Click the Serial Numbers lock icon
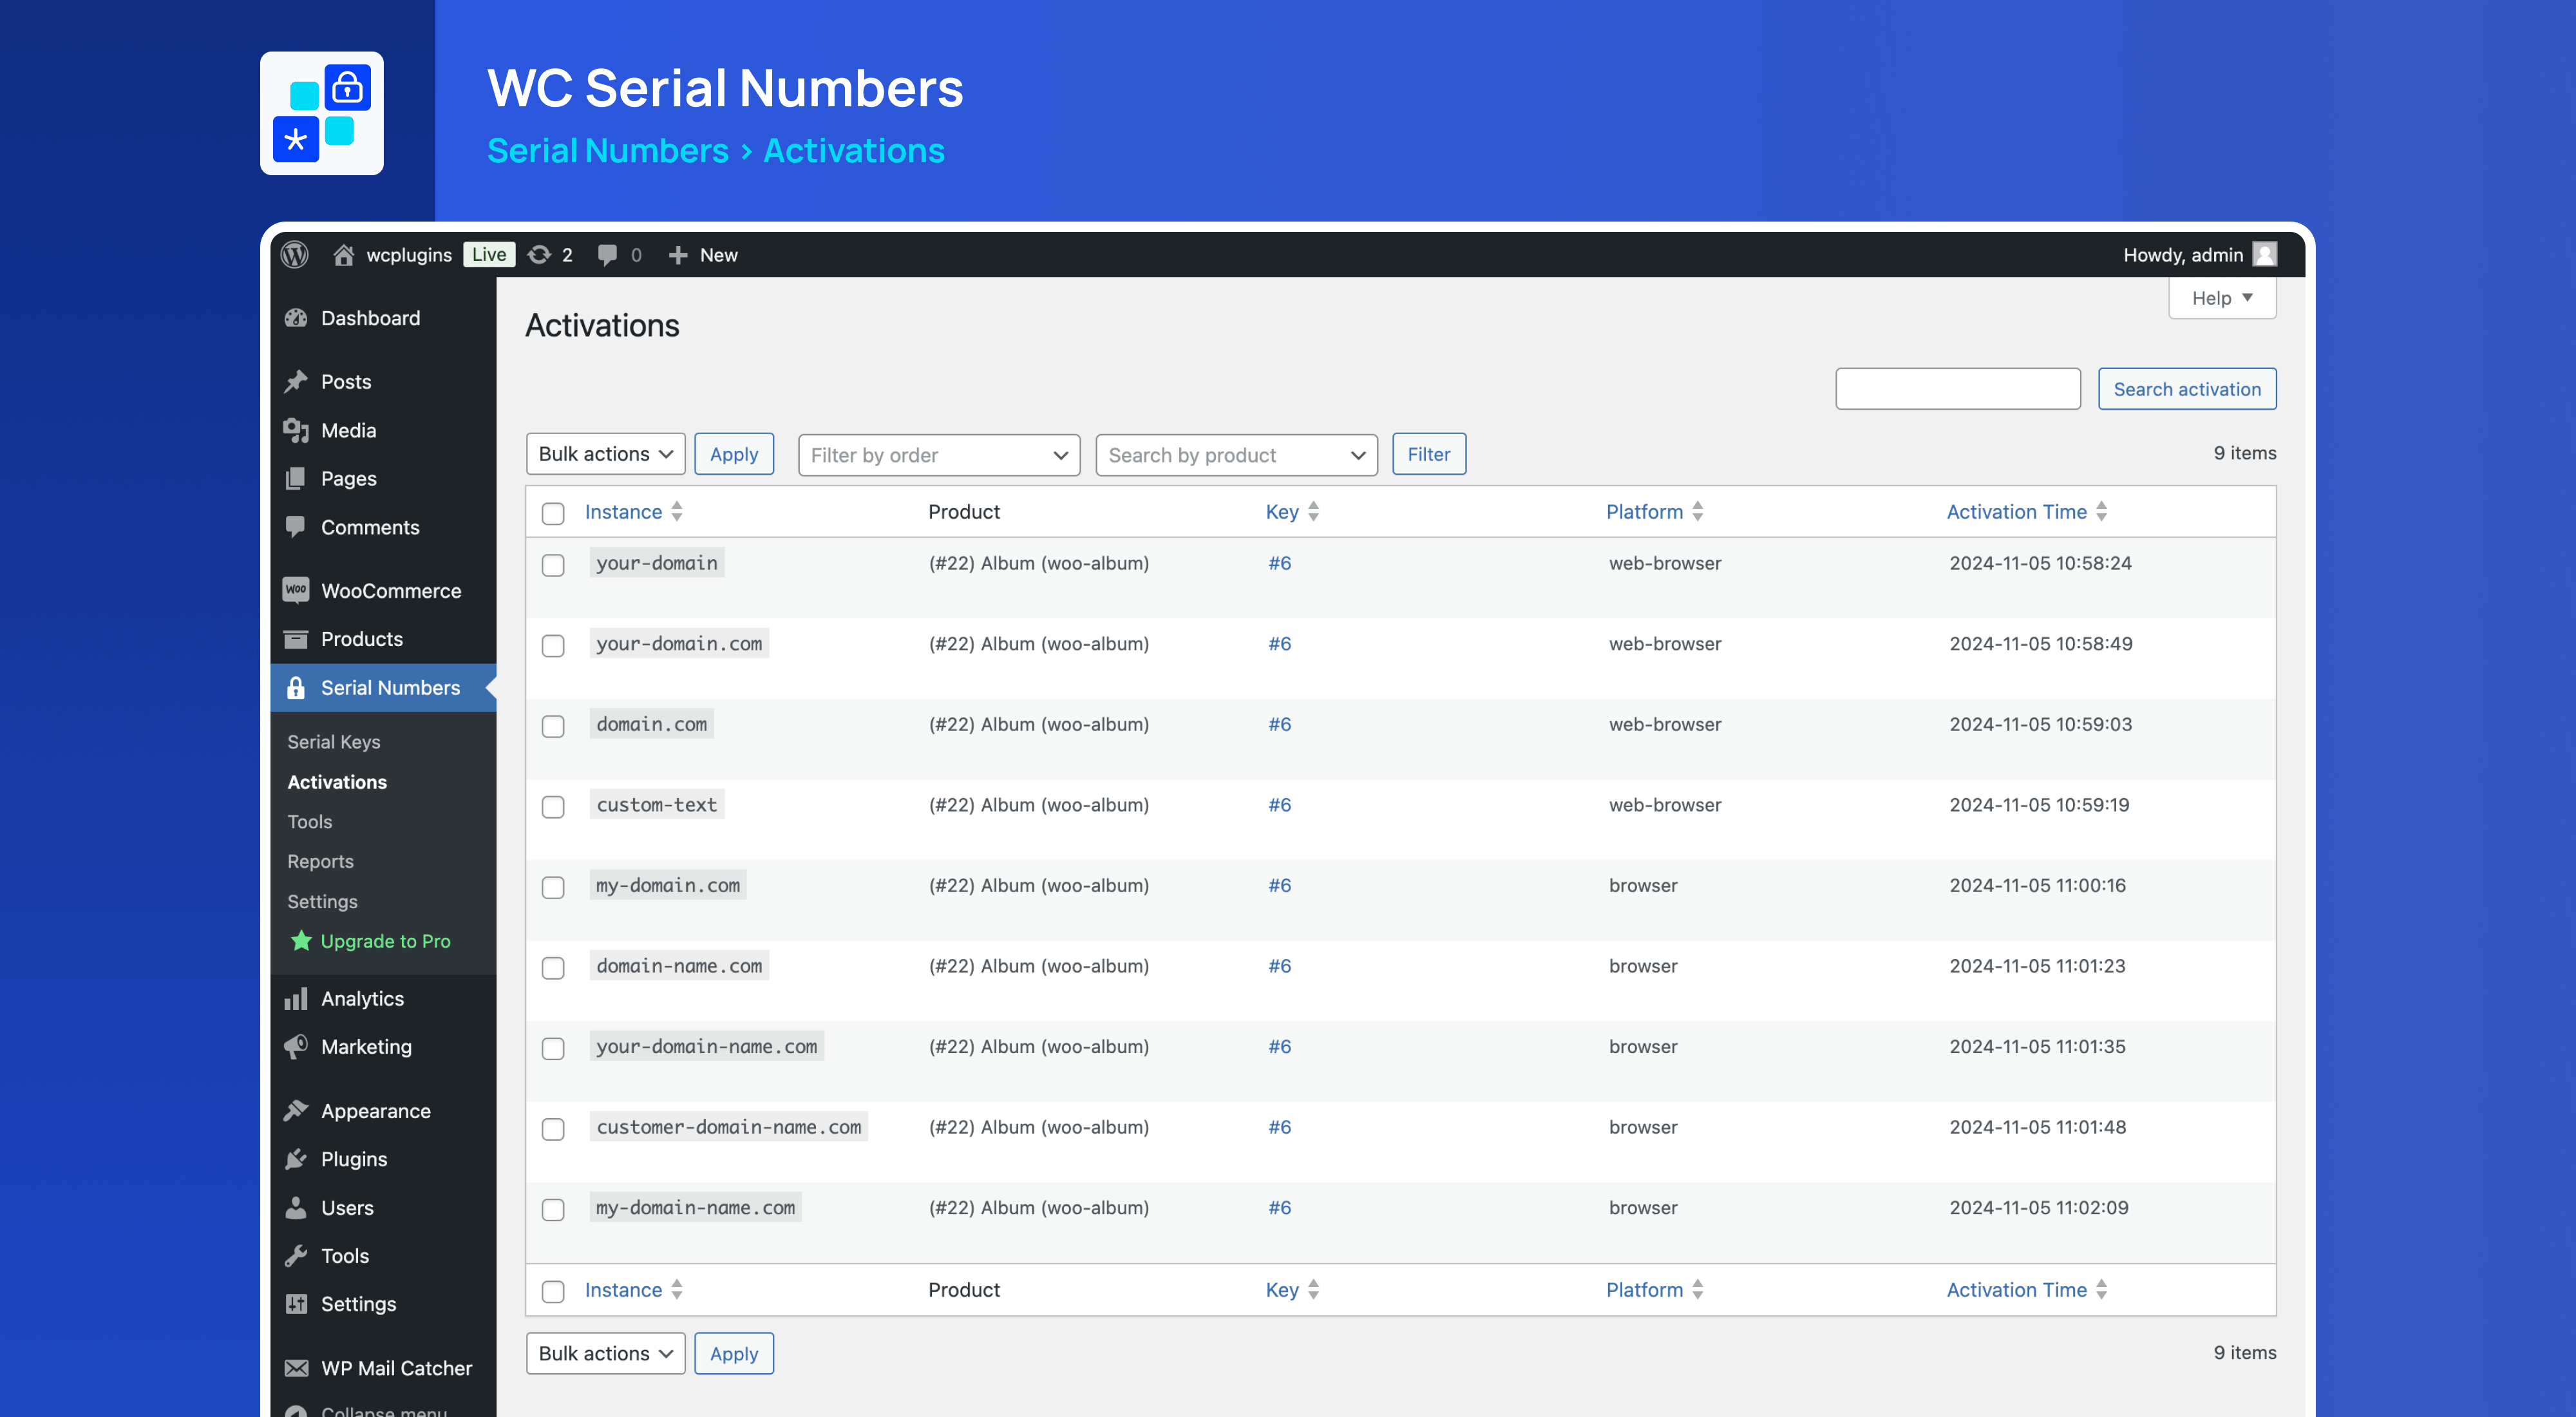2576x1417 pixels. pyautogui.click(x=296, y=688)
